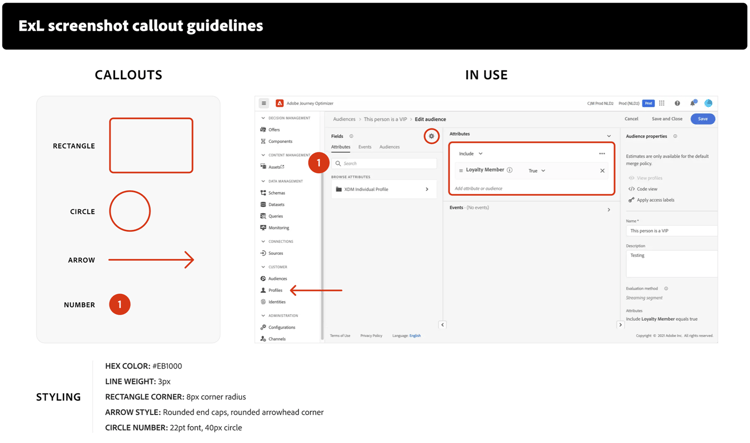Remove the Loyalty Member attribute row
The image size is (750, 443).
click(x=602, y=171)
